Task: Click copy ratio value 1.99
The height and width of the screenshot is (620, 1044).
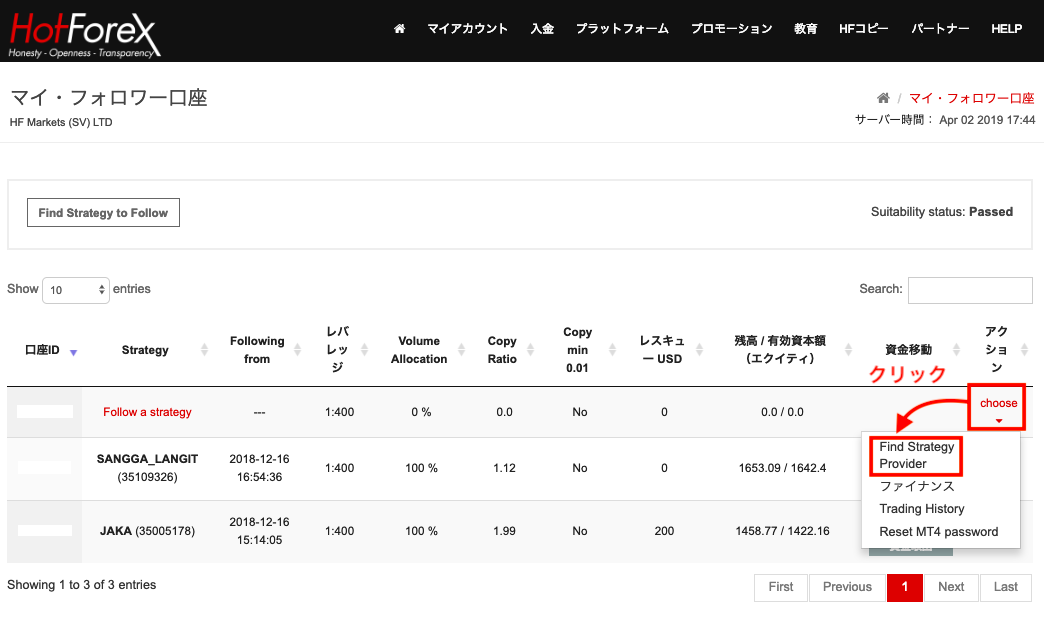Action: [504, 531]
